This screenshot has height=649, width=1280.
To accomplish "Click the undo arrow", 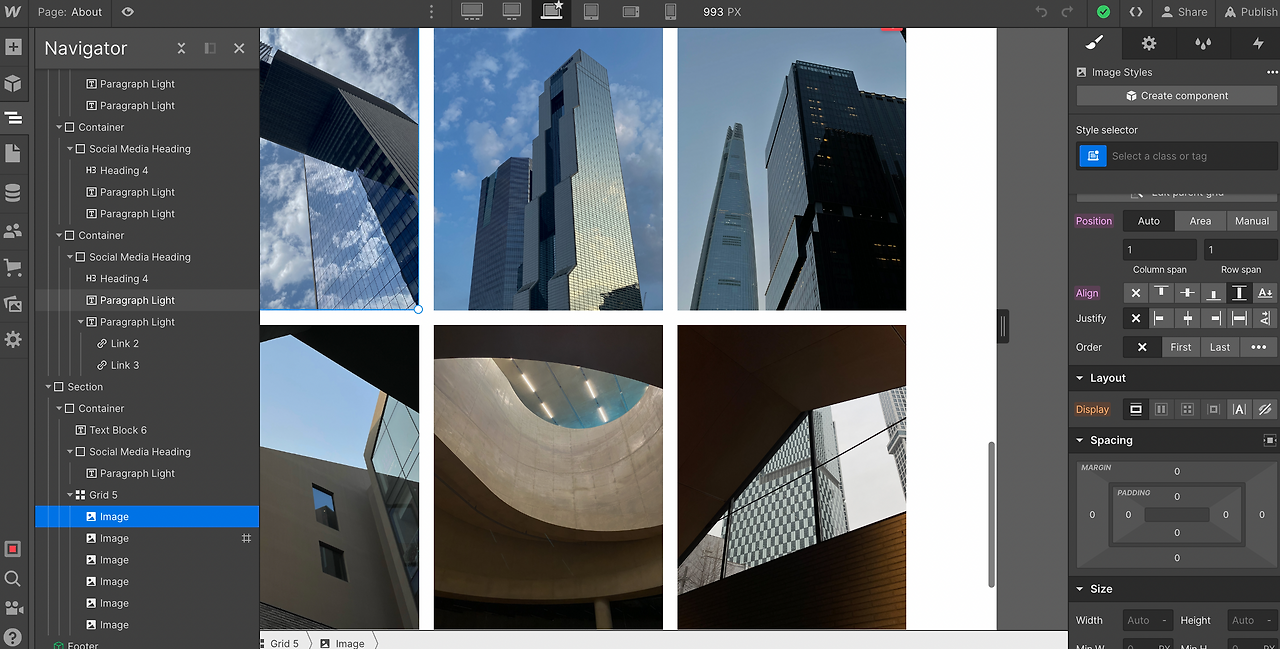I will (x=1041, y=12).
